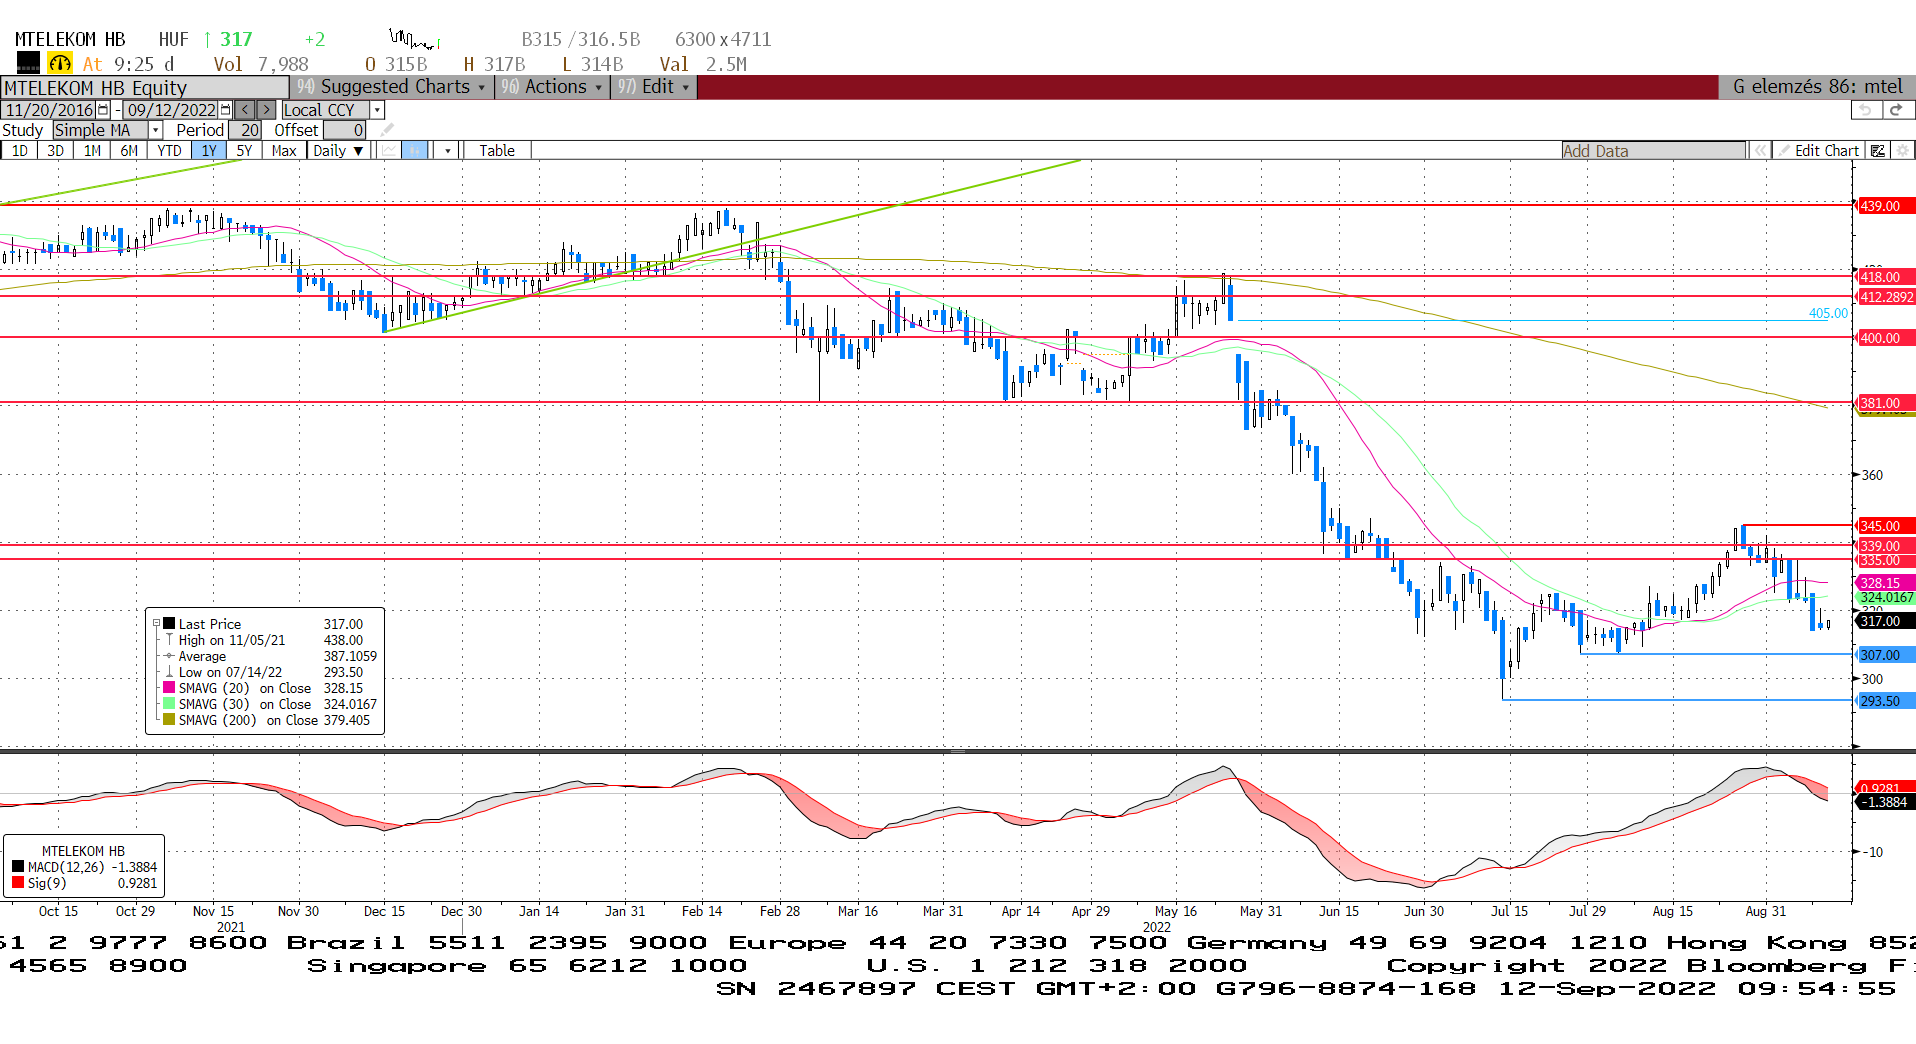The width and height of the screenshot is (1916, 1044).
Task: Click the Add Data input field
Action: click(1653, 151)
